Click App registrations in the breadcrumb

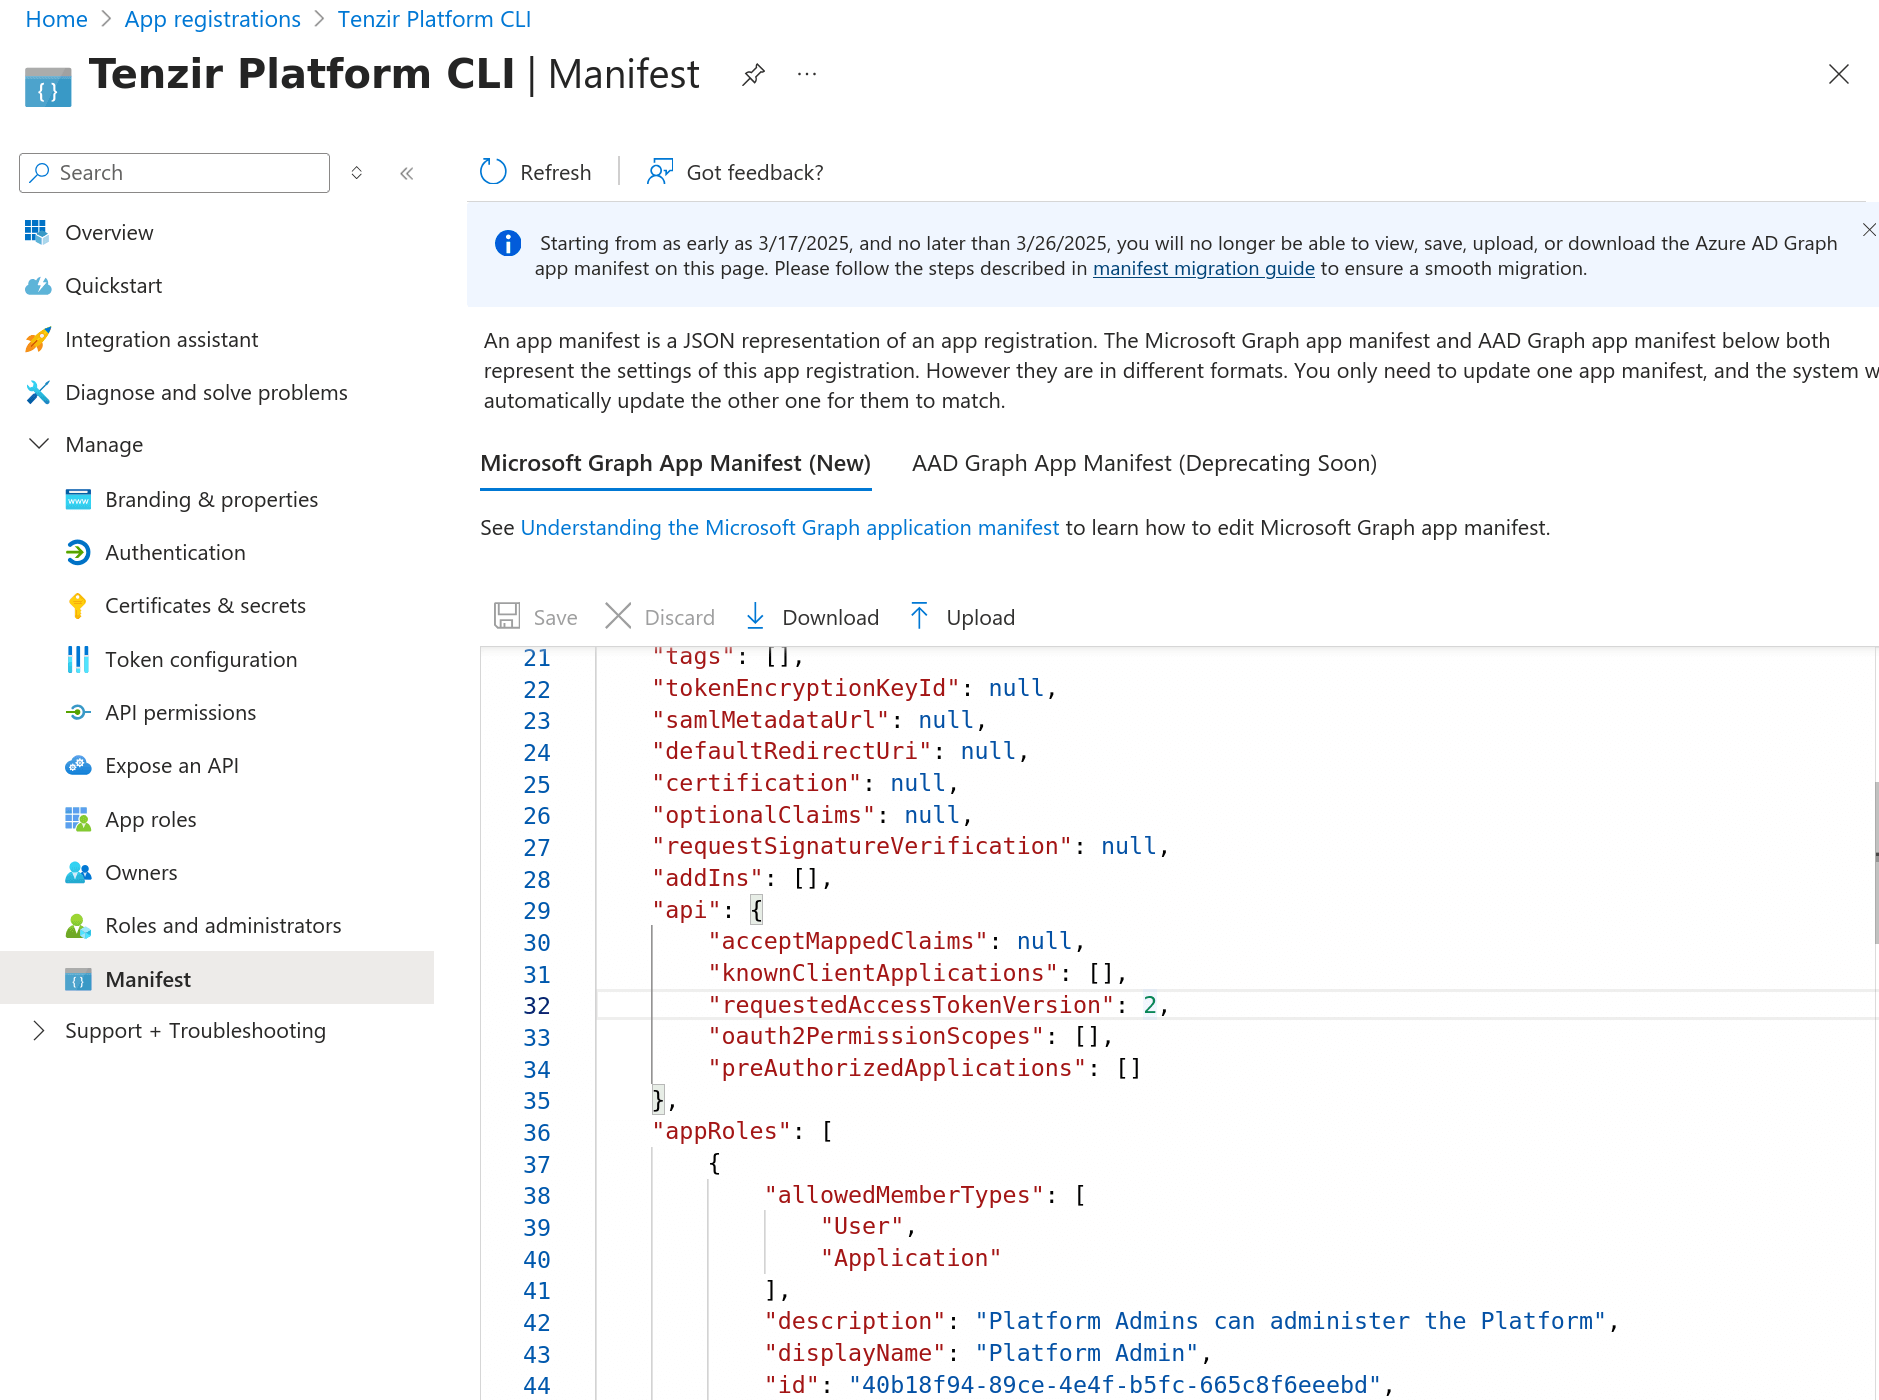coord(212,19)
